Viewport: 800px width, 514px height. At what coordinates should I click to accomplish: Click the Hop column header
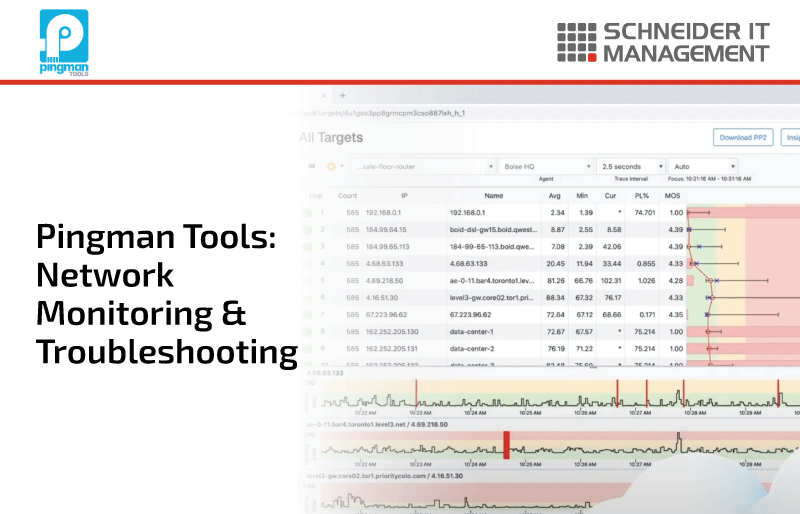(x=316, y=195)
